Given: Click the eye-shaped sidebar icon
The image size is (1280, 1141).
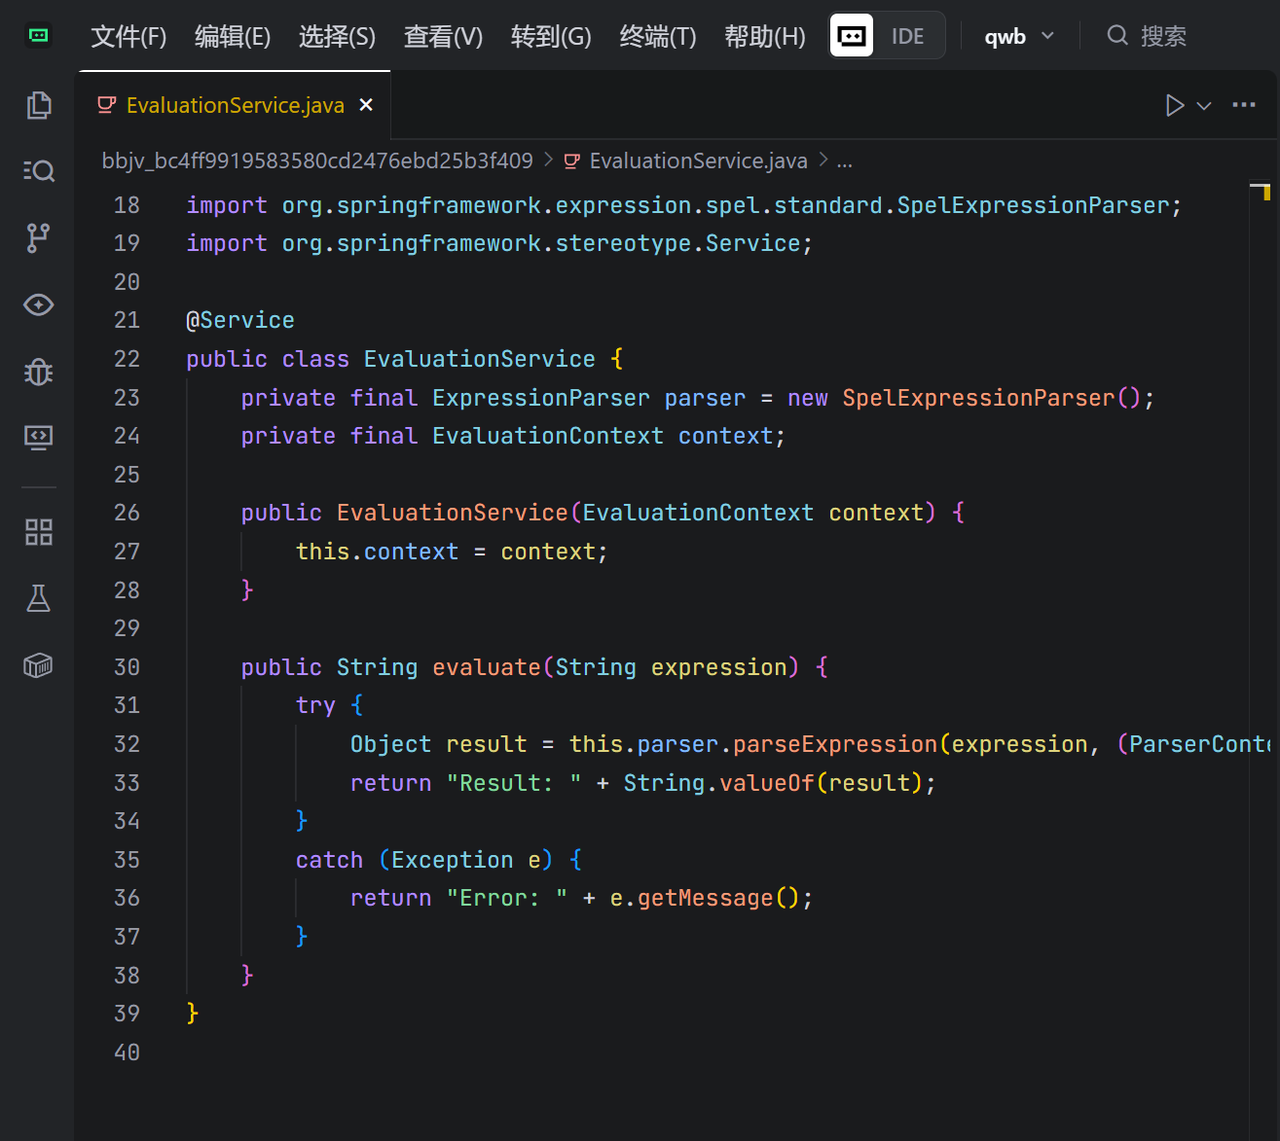Looking at the screenshot, I should [38, 305].
